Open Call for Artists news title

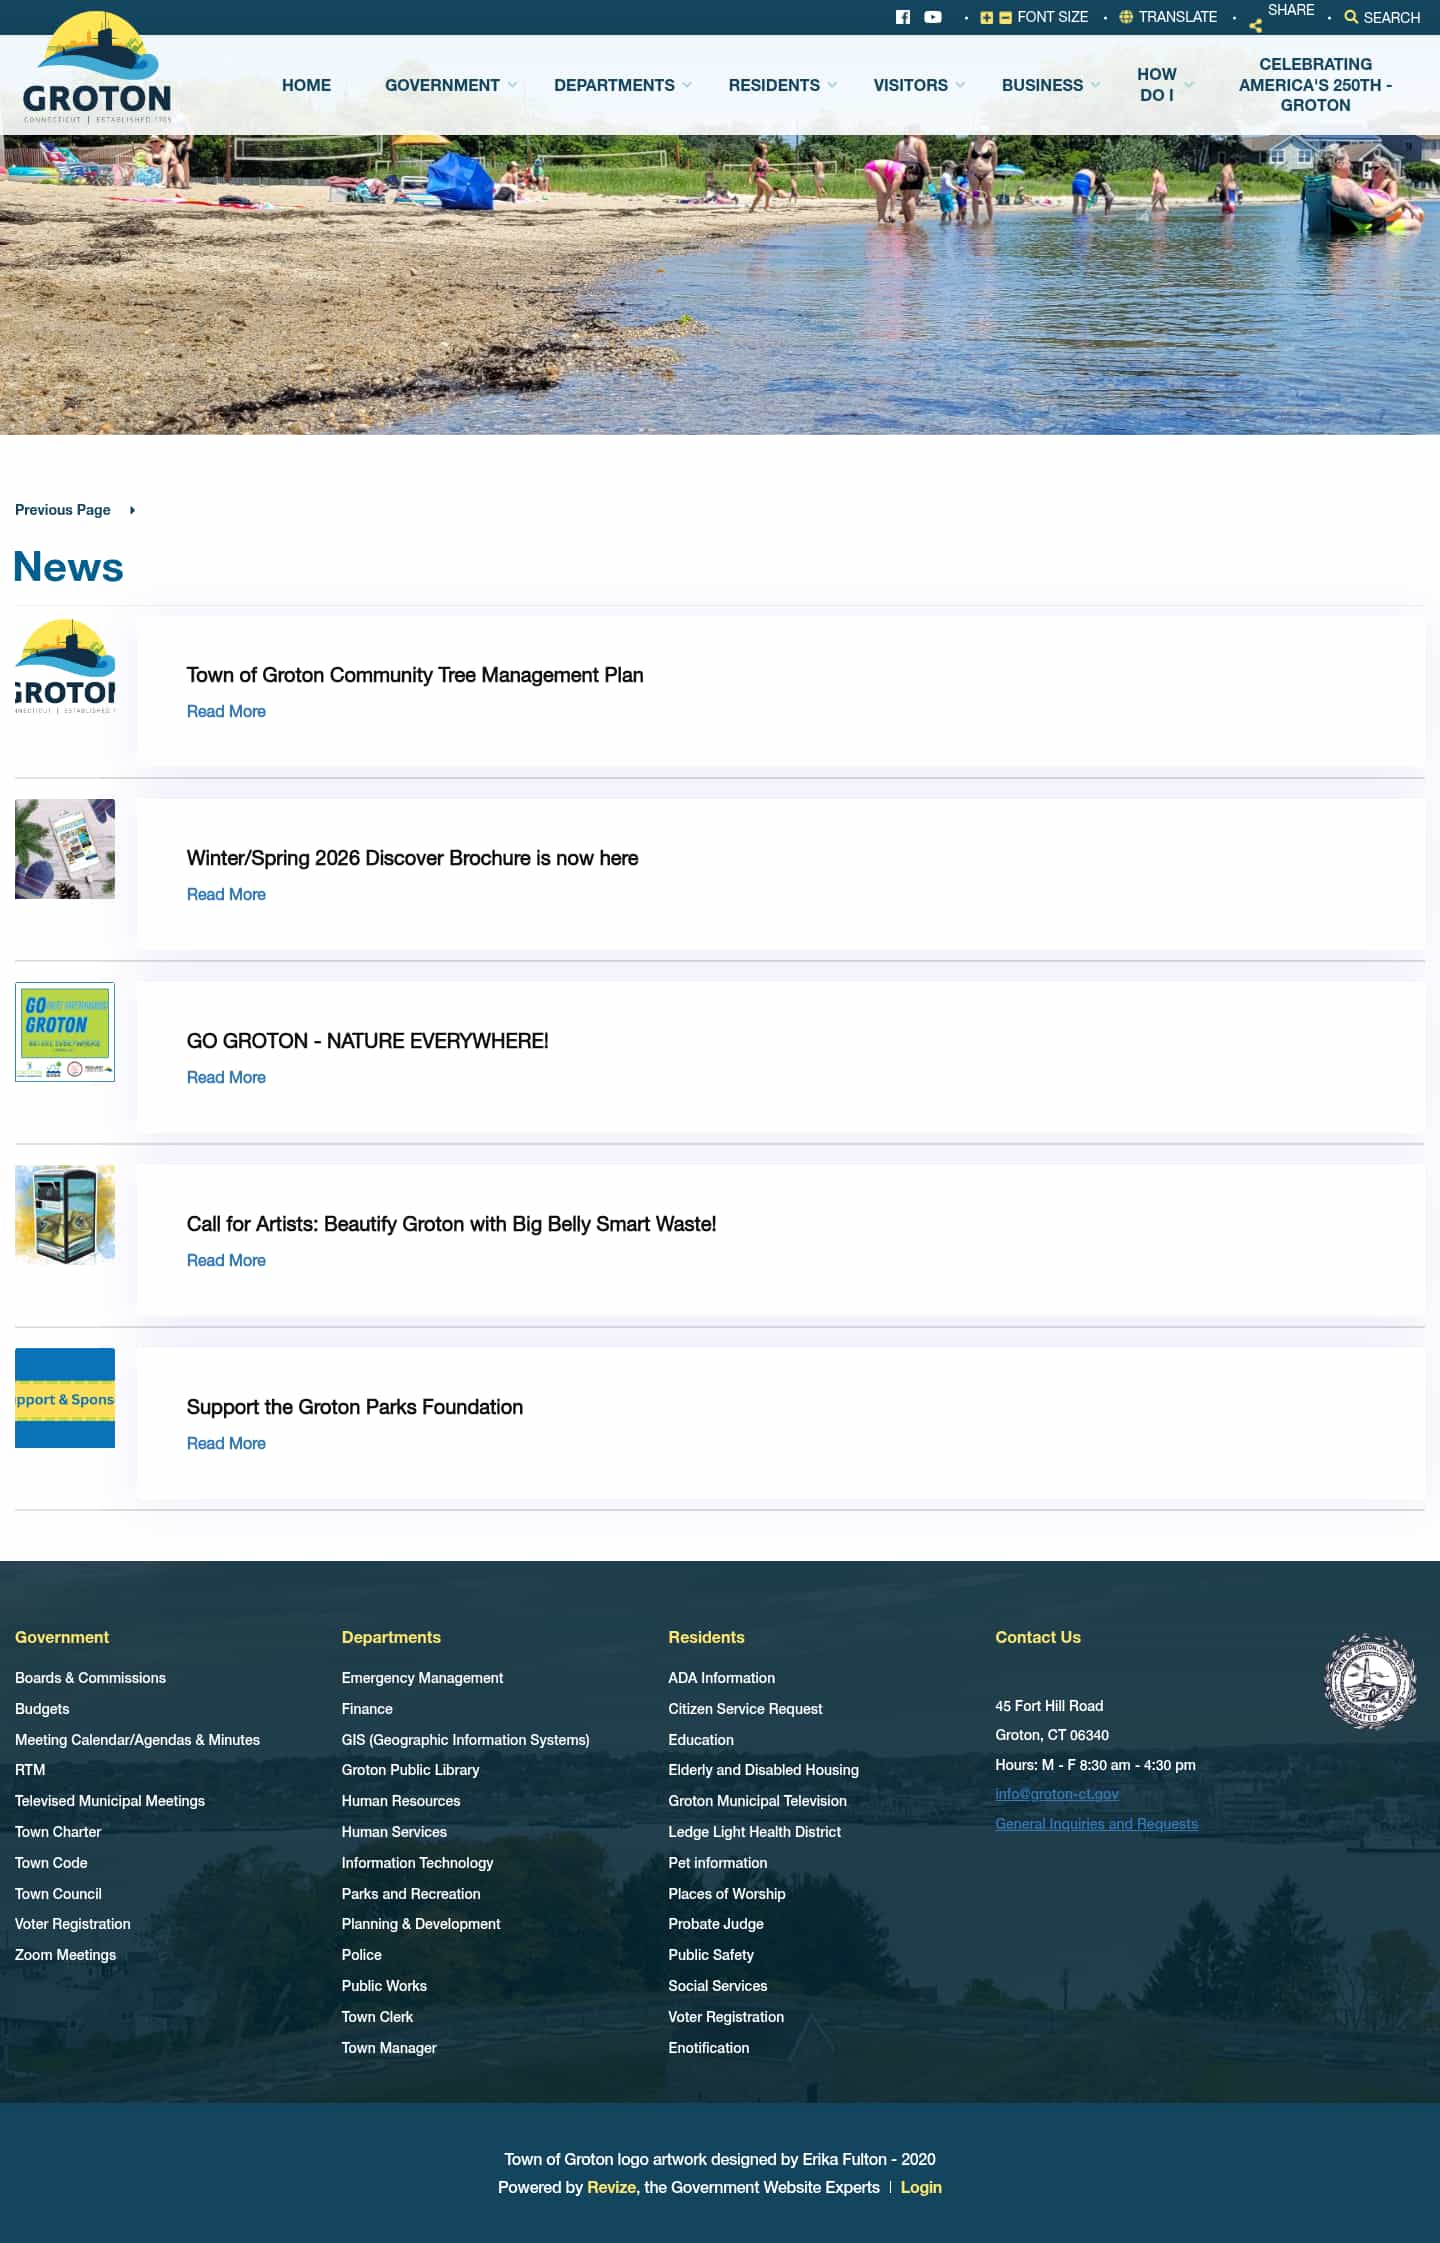451,1224
